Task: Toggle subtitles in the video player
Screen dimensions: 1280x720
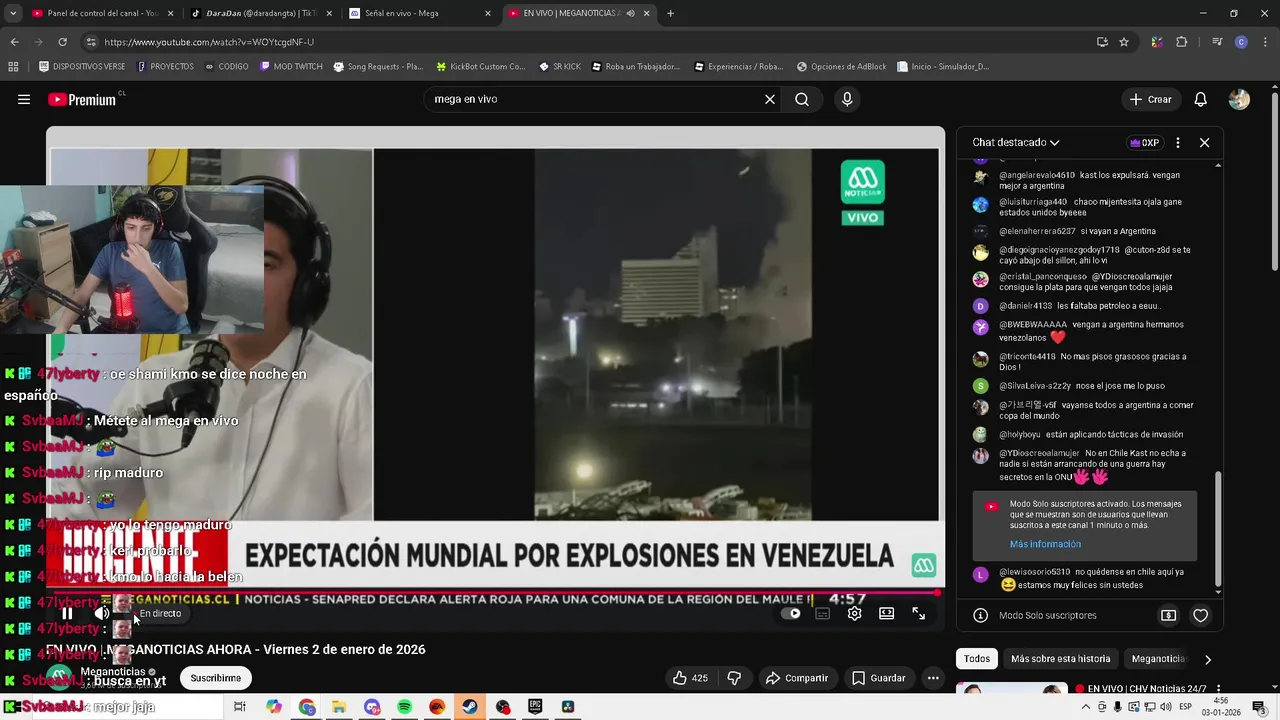Action: pyautogui.click(x=822, y=613)
